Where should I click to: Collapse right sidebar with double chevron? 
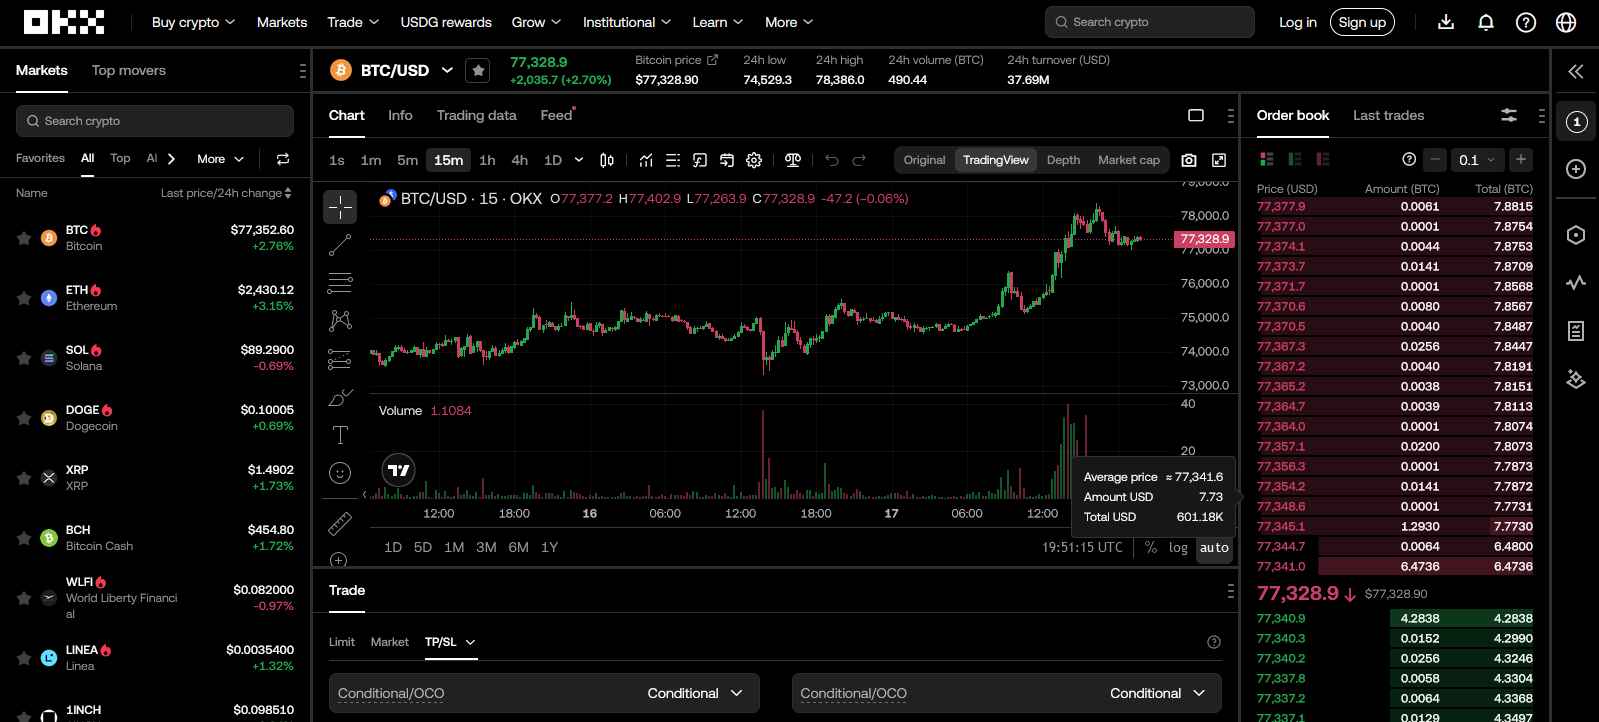click(1576, 71)
